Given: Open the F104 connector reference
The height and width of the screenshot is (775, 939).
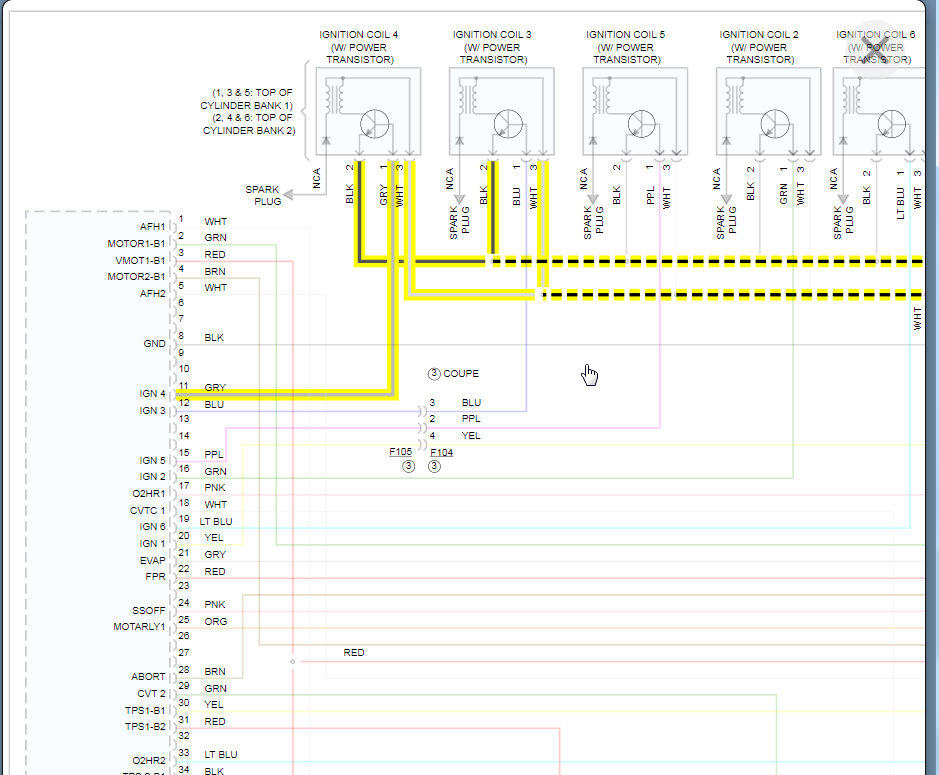Looking at the screenshot, I should pos(441,452).
